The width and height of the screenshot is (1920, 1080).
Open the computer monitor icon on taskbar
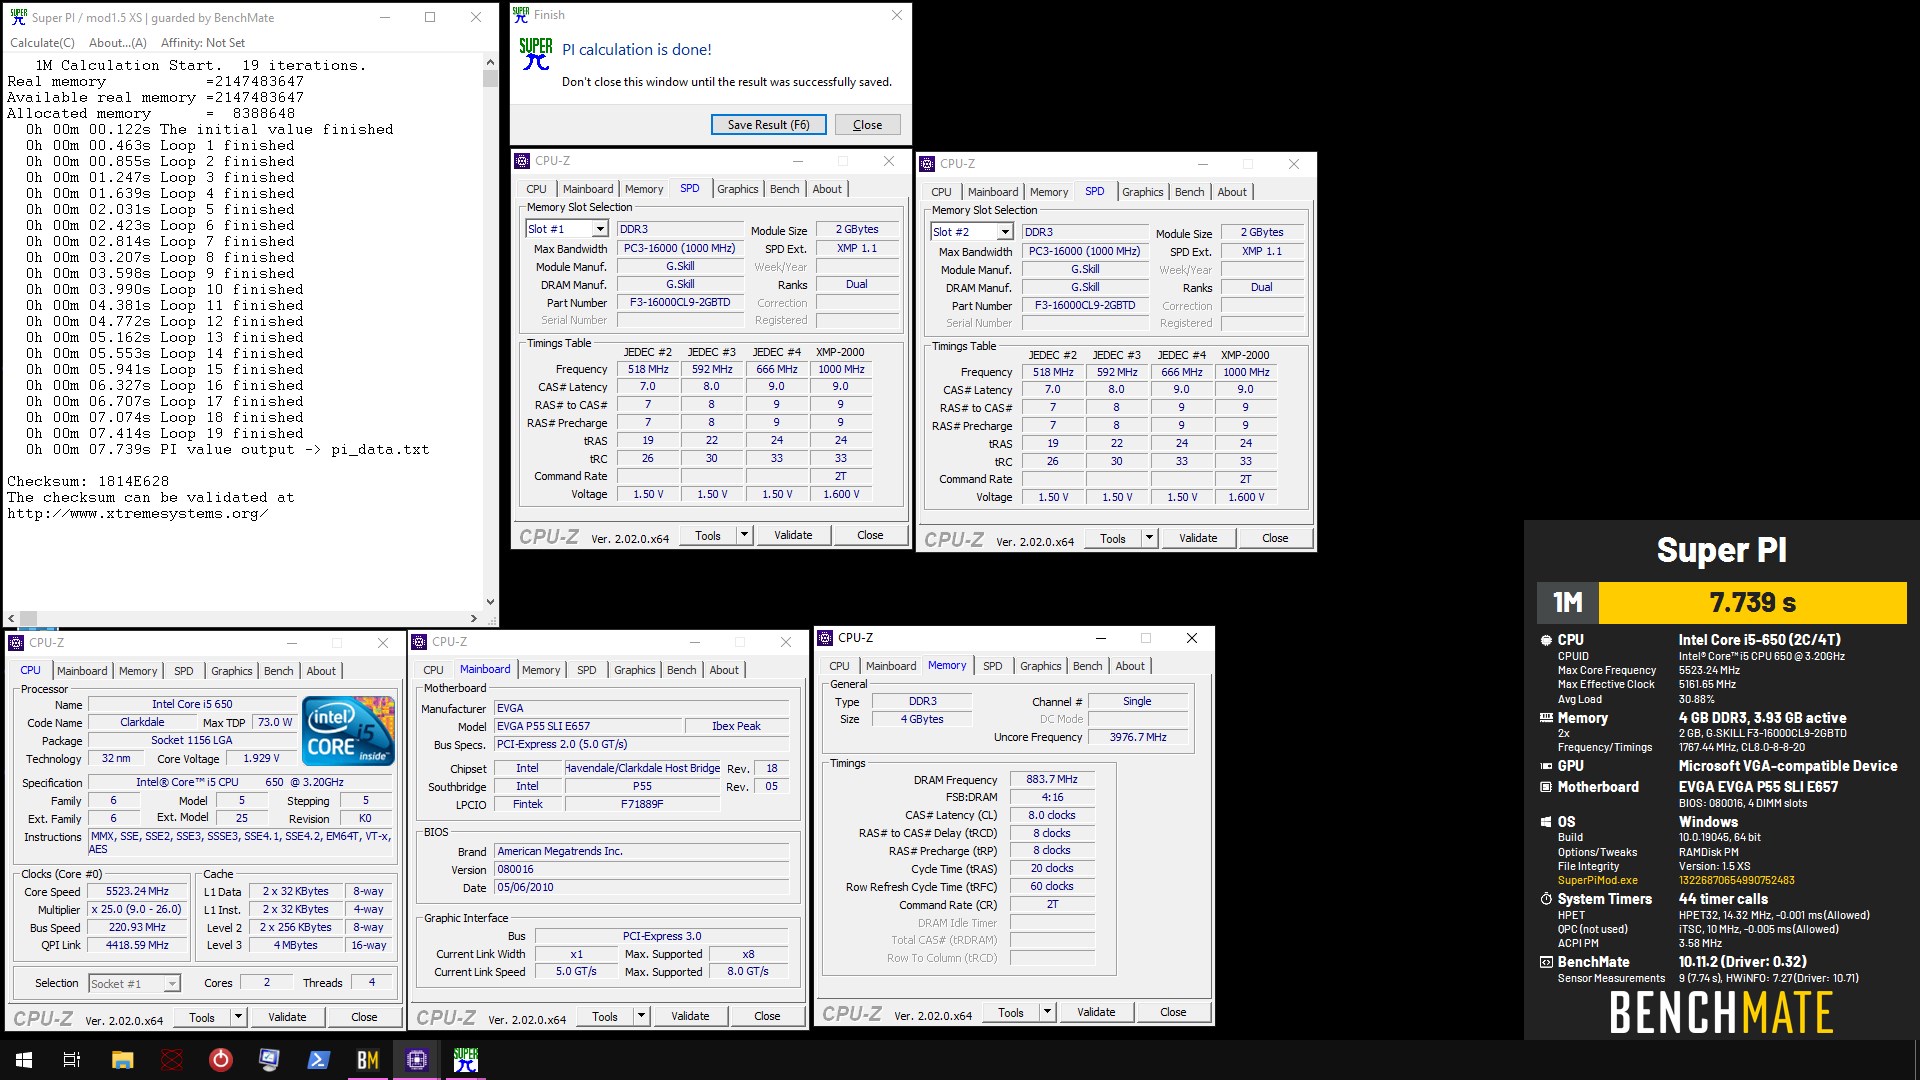pos(269,1060)
